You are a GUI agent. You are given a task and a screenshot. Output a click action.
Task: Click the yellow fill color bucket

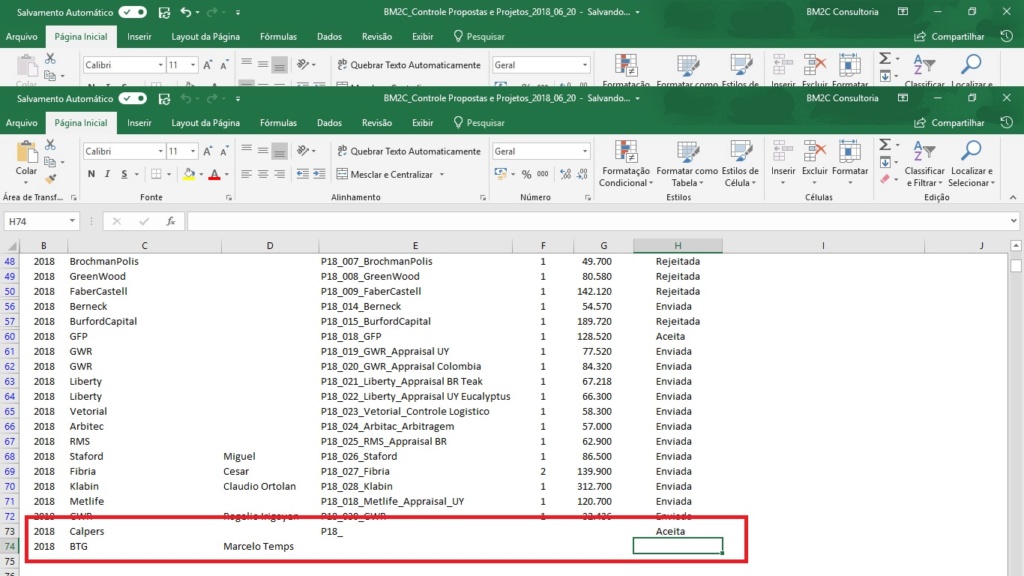(x=189, y=174)
